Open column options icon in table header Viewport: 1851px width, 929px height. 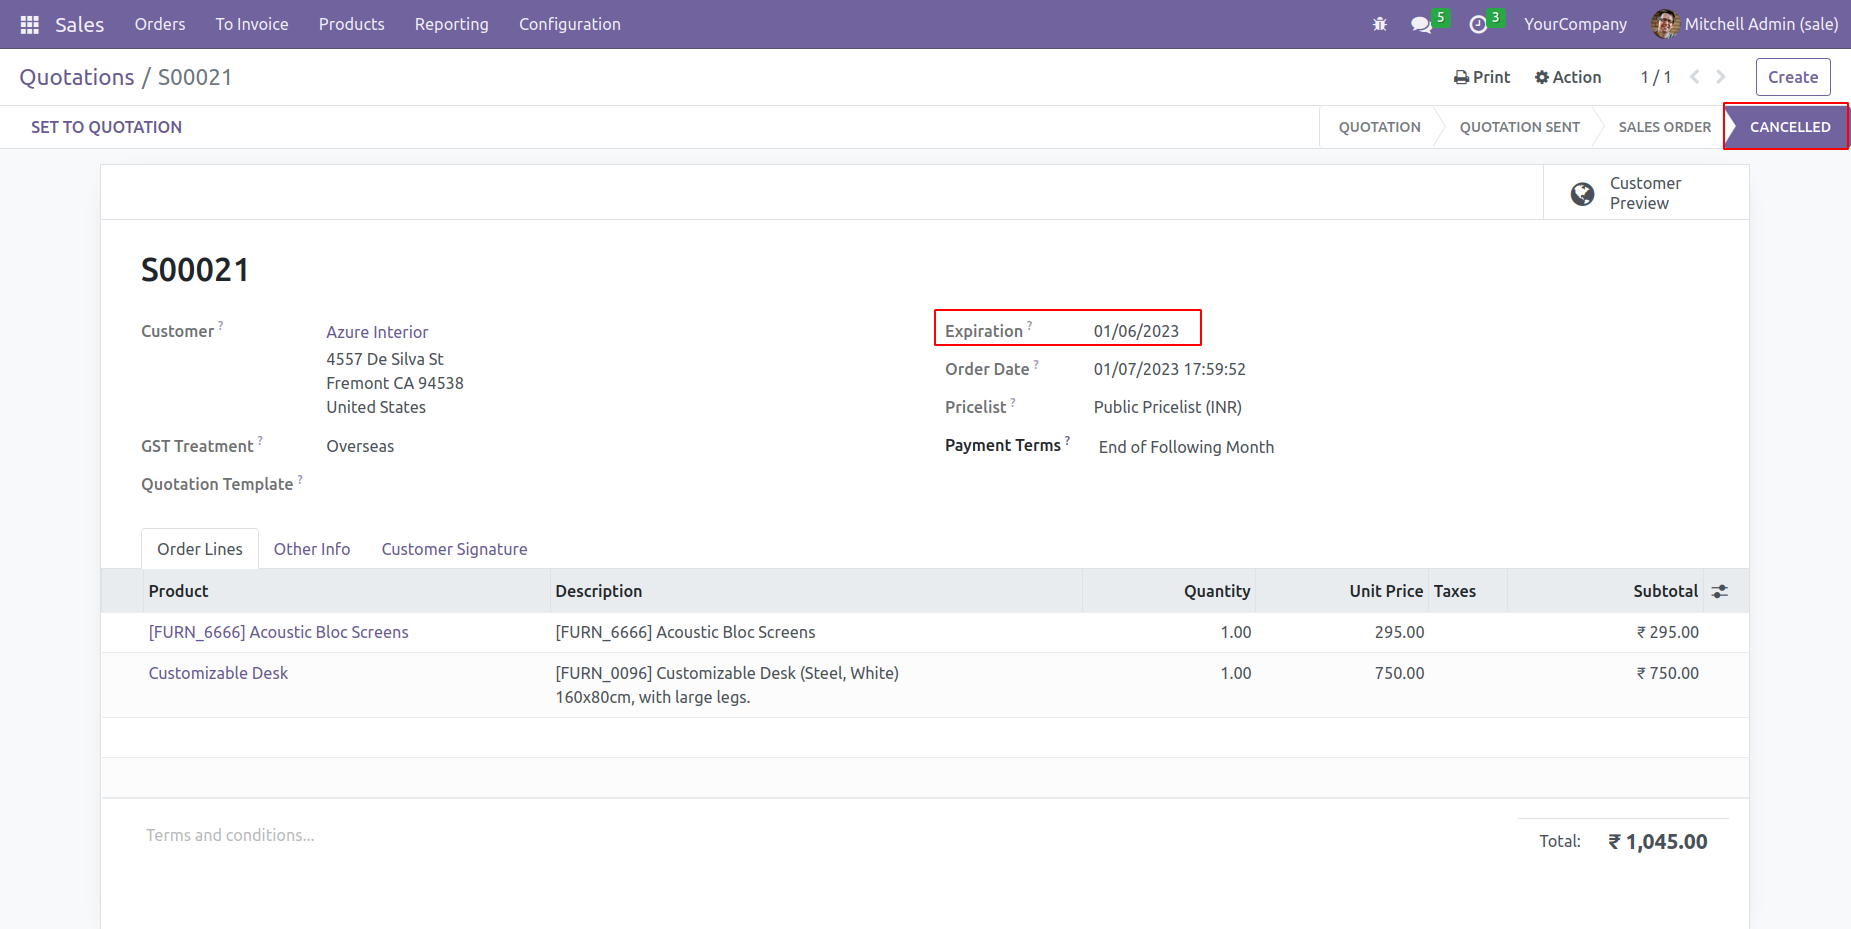click(x=1720, y=591)
